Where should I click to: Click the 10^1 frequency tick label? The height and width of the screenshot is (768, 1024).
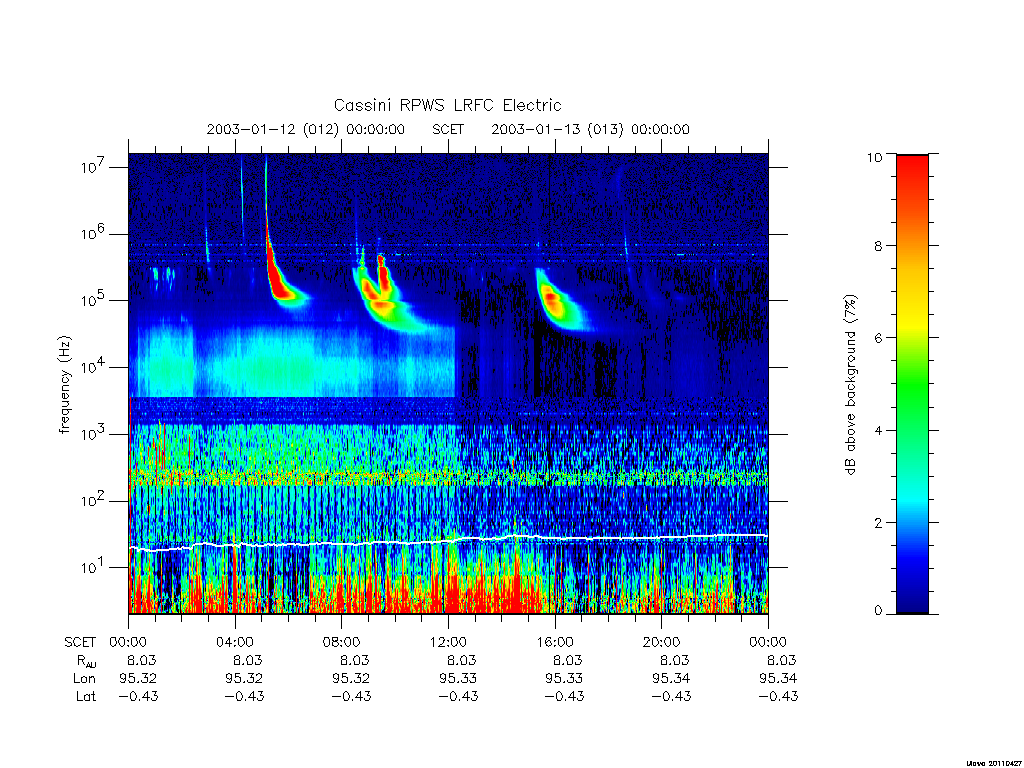coord(94,567)
